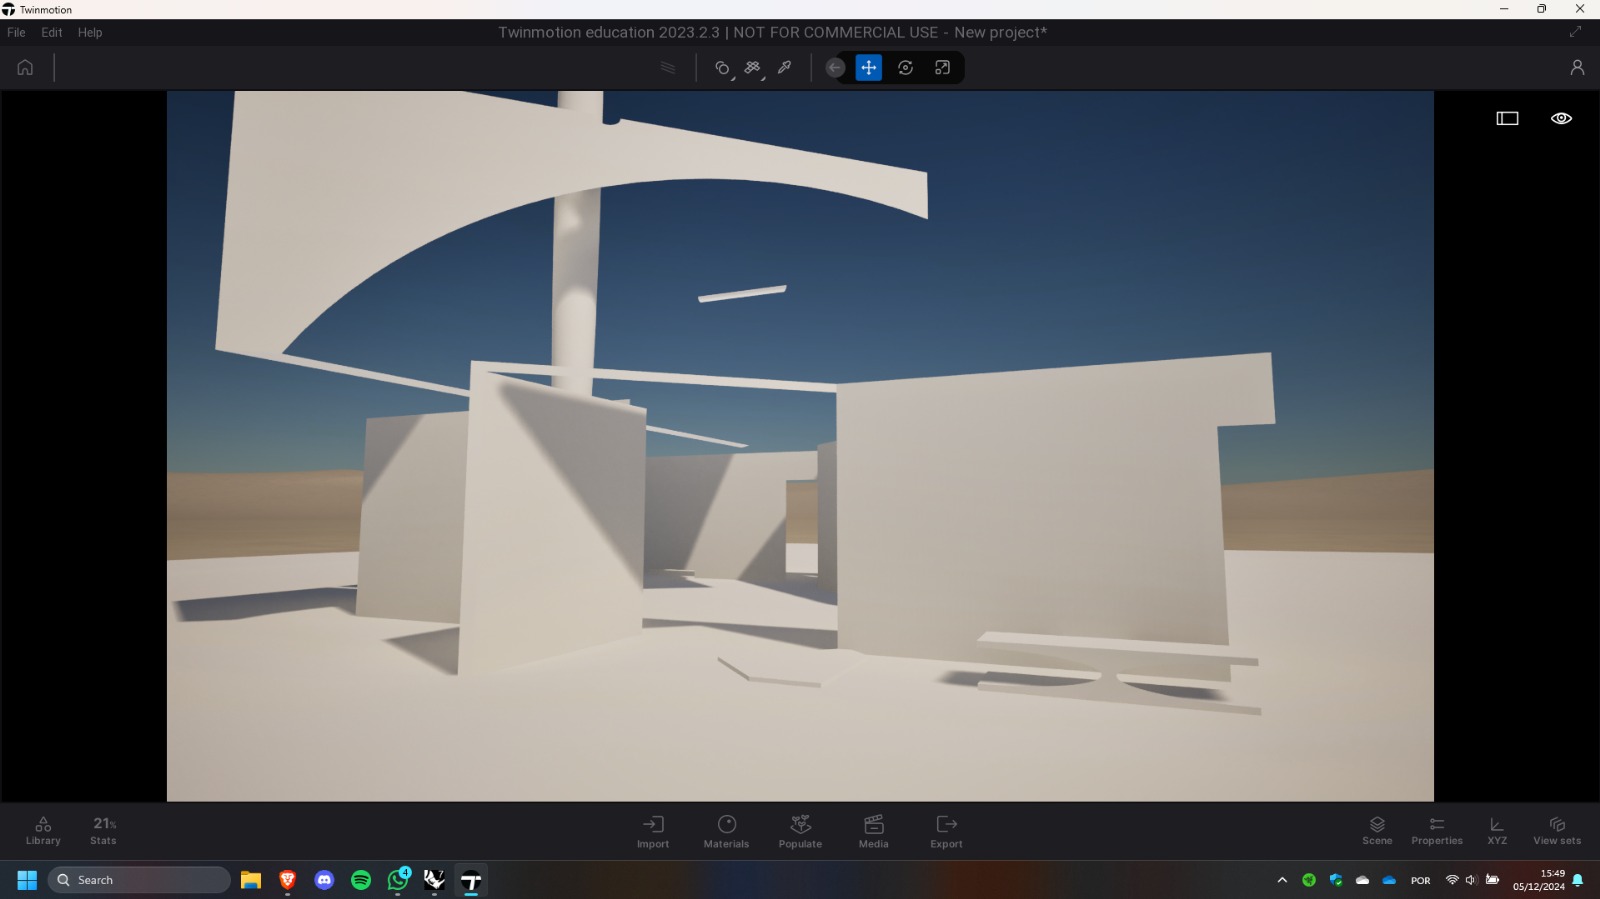The height and width of the screenshot is (899, 1600).
Task: Open the Help menu
Action: (x=90, y=32)
